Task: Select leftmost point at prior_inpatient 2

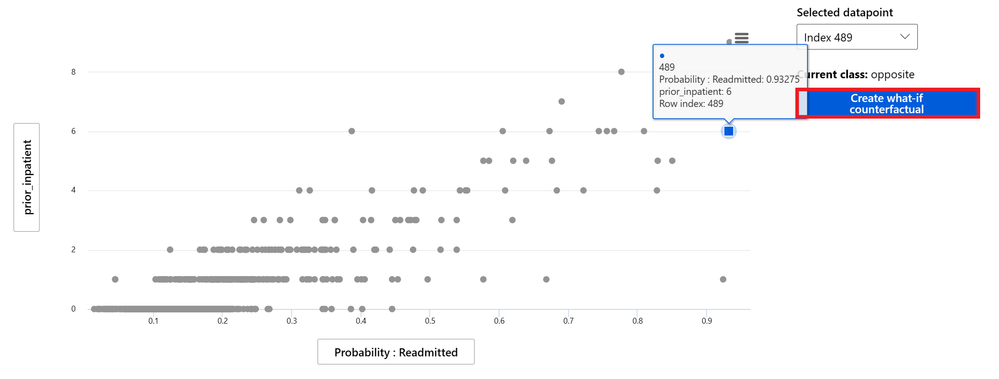Action: pyautogui.click(x=170, y=250)
